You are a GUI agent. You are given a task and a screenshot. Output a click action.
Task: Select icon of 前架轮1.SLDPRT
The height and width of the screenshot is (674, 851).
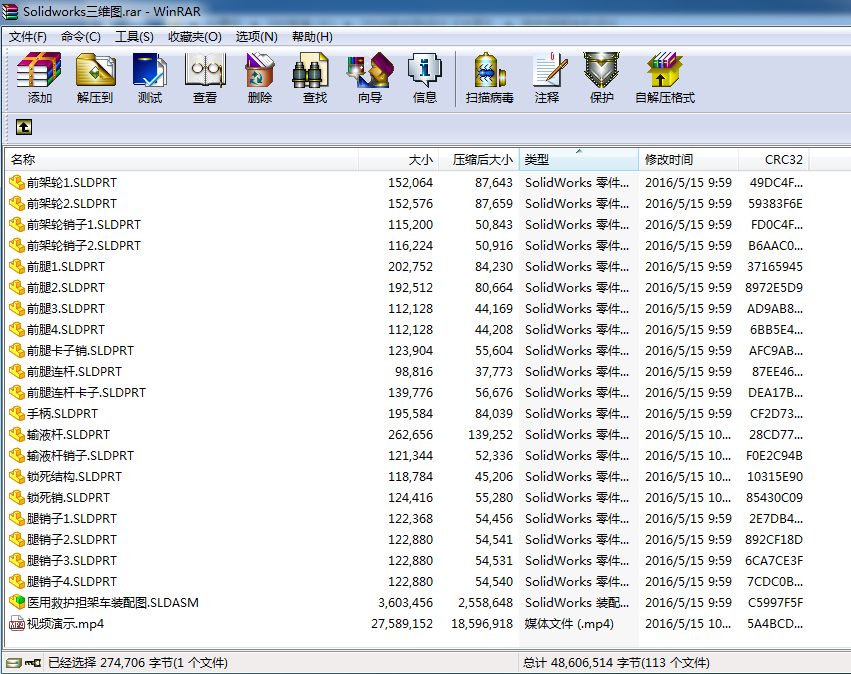pyautogui.click(x=17, y=182)
